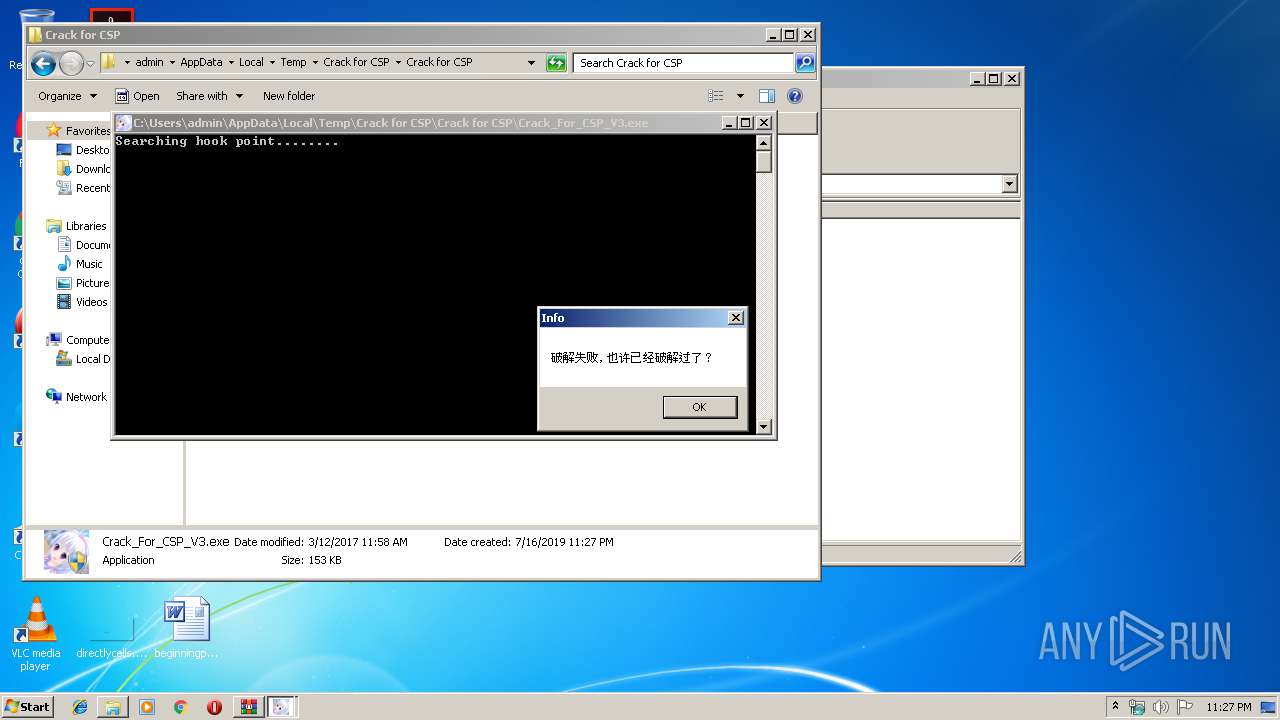Open the Start menu
This screenshot has width=1280, height=720.
pos(27,707)
